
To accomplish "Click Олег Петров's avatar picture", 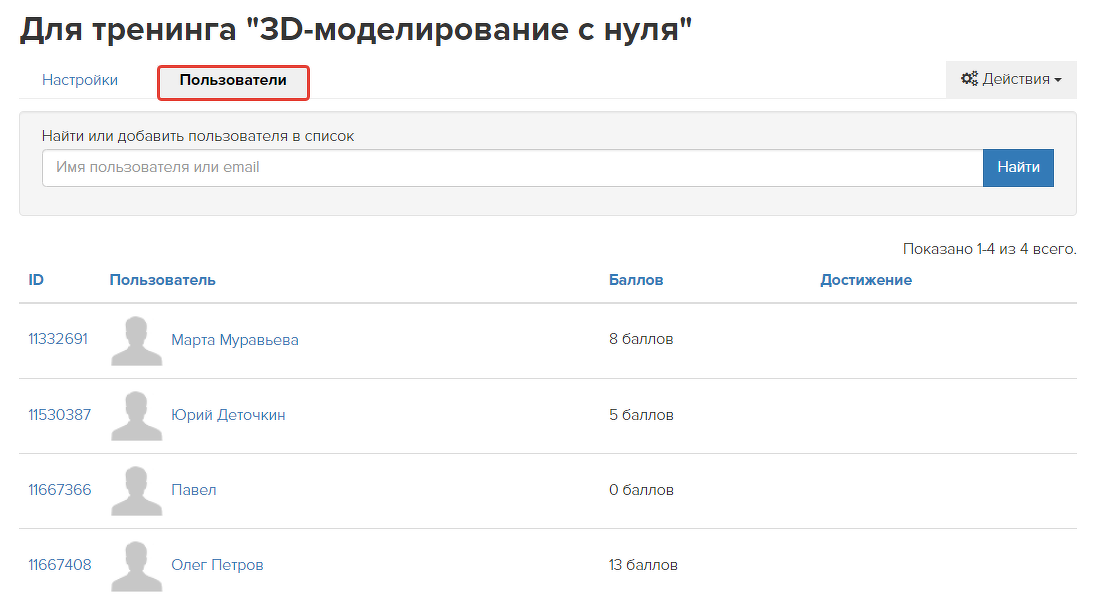I will point(137,565).
